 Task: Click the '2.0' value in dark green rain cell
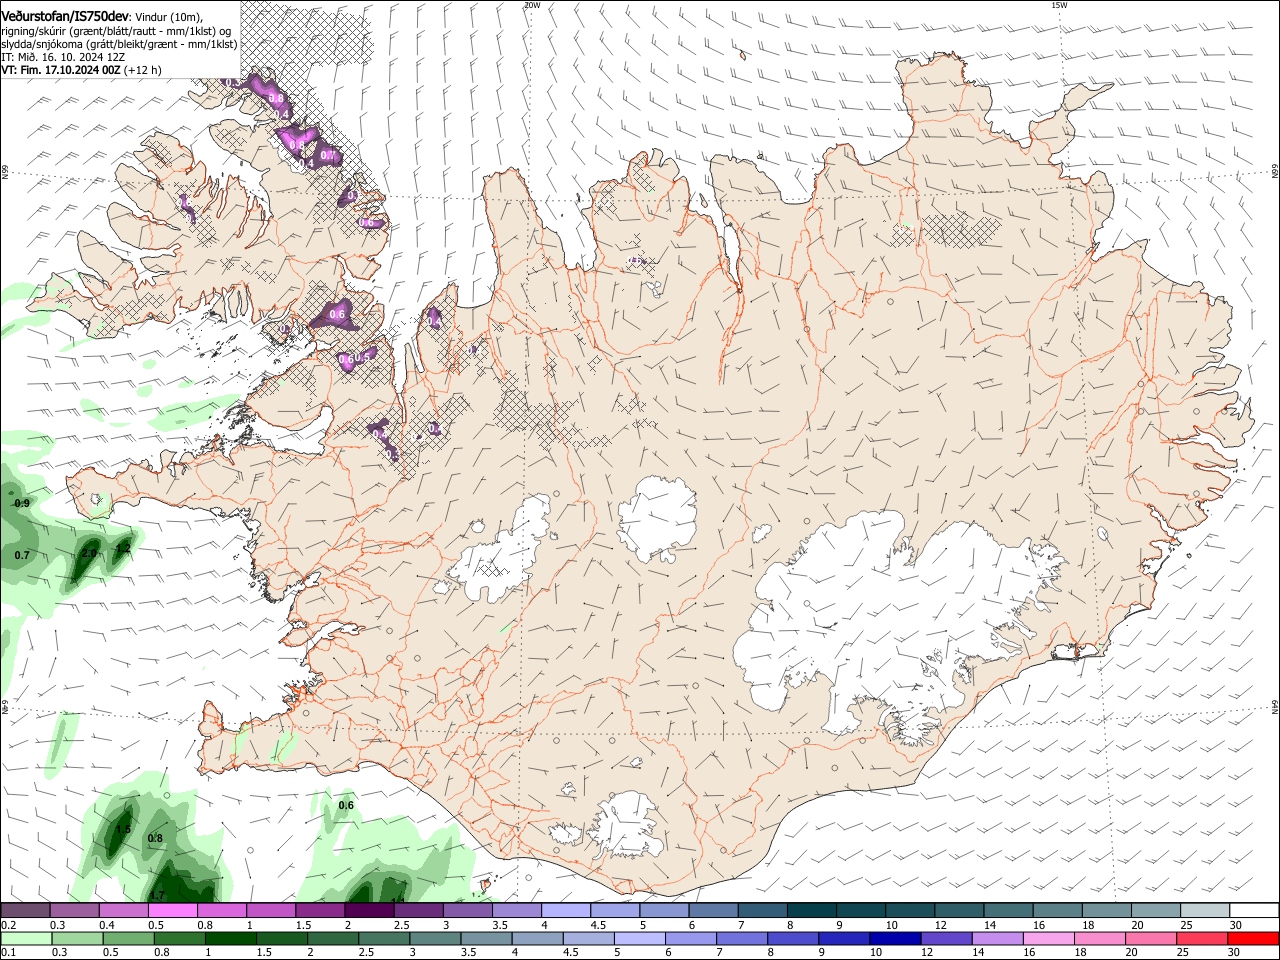click(88, 553)
